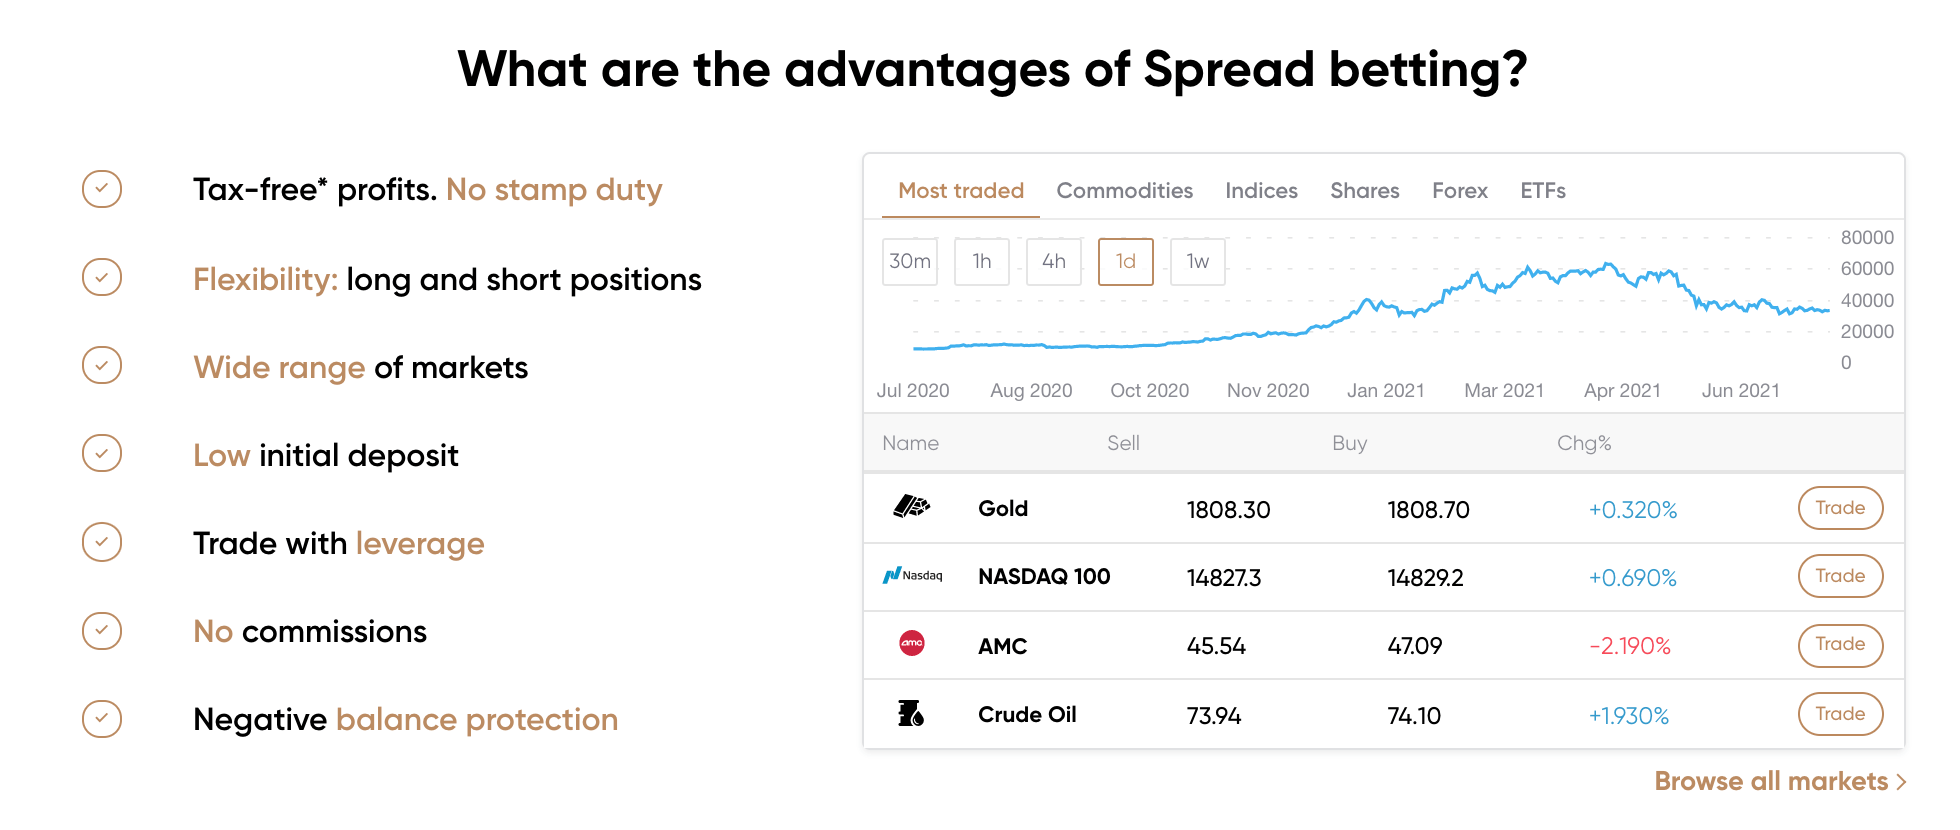Open the Commodities tab
This screenshot has height=830, width=1960.
1124,190
